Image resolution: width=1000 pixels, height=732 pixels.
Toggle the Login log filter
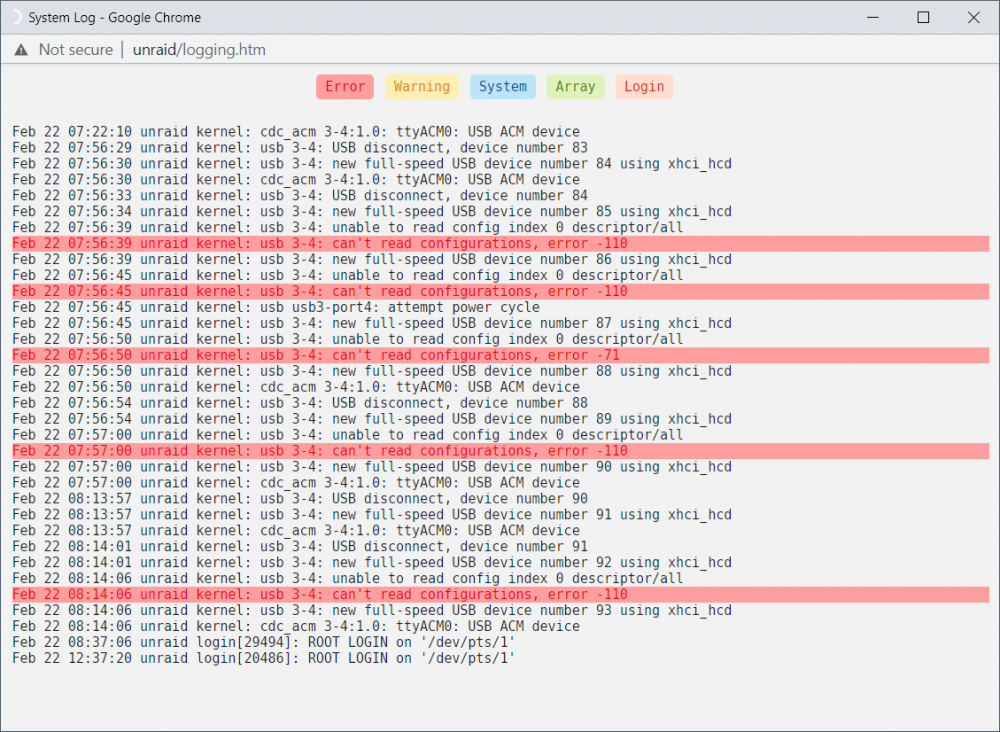point(644,87)
